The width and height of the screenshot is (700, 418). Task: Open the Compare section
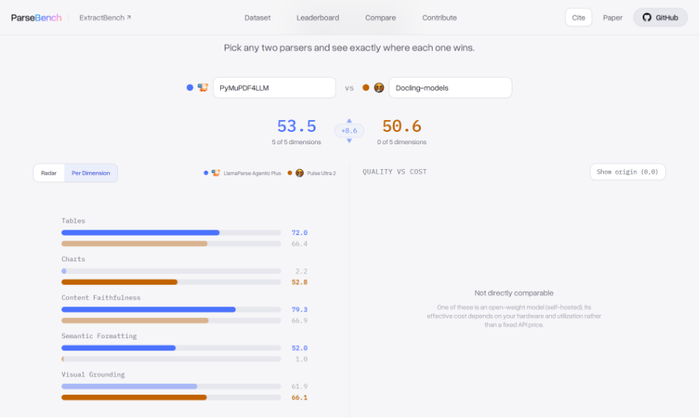pyautogui.click(x=380, y=18)
